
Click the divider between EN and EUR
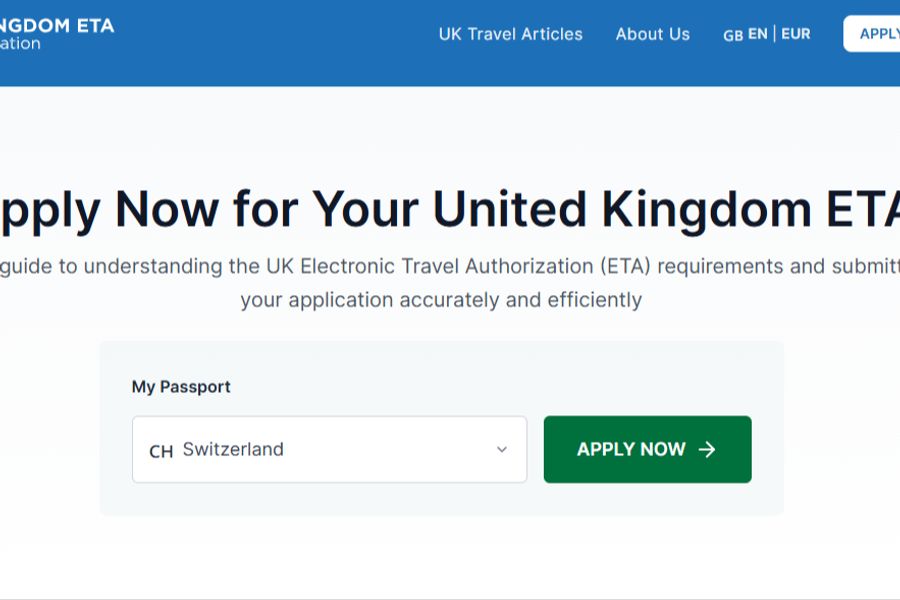click(x=774, y=34)
